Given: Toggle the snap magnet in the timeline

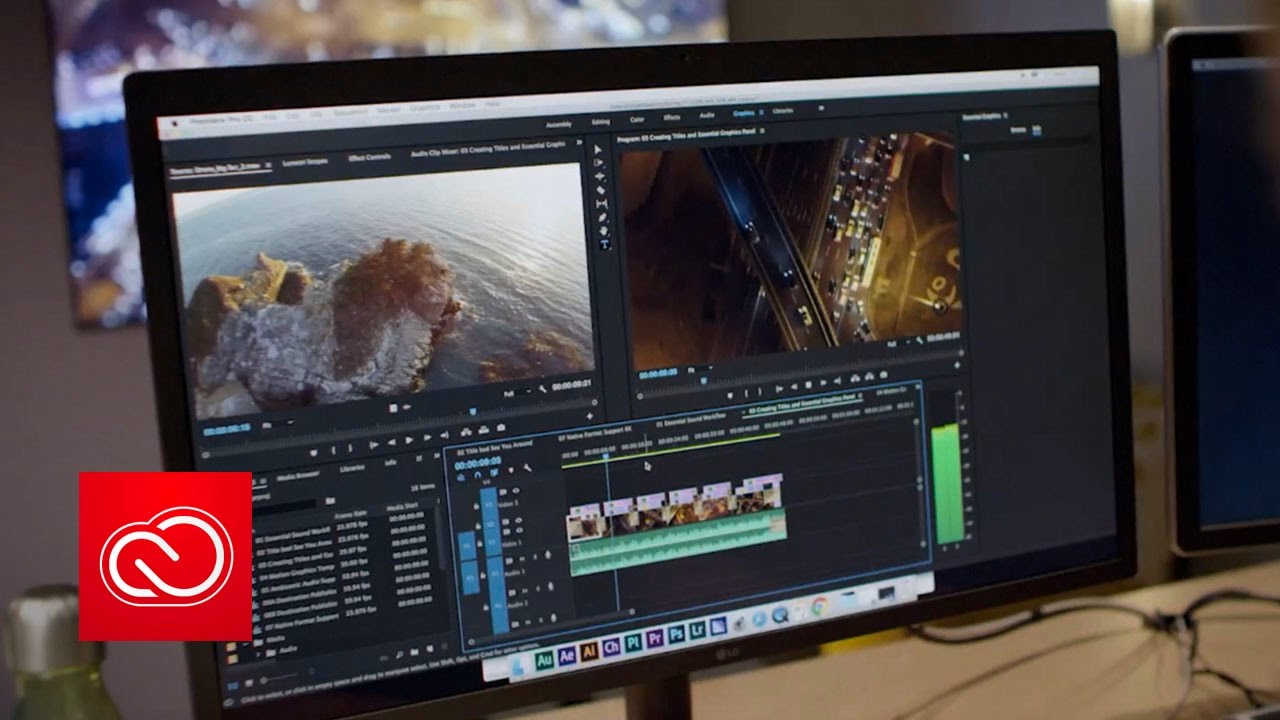Looking at the screenshot, I should click(x=477, y=475).
